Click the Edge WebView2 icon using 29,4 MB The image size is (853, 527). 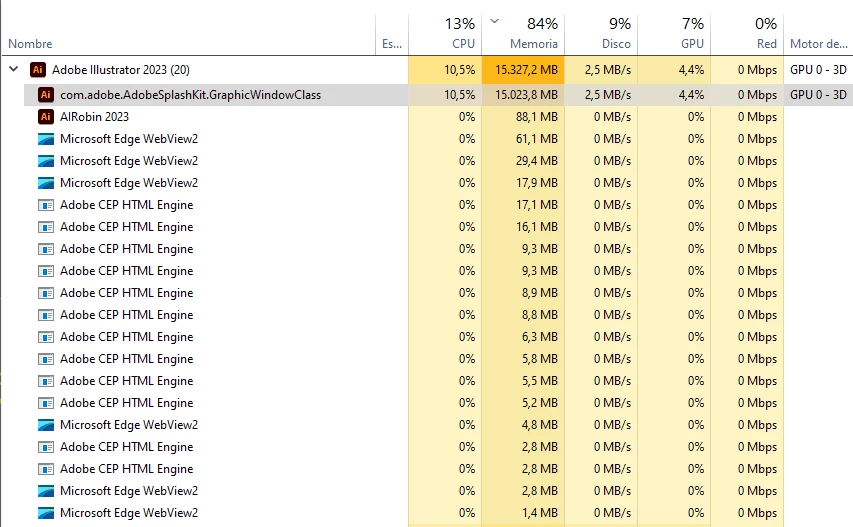46,161
